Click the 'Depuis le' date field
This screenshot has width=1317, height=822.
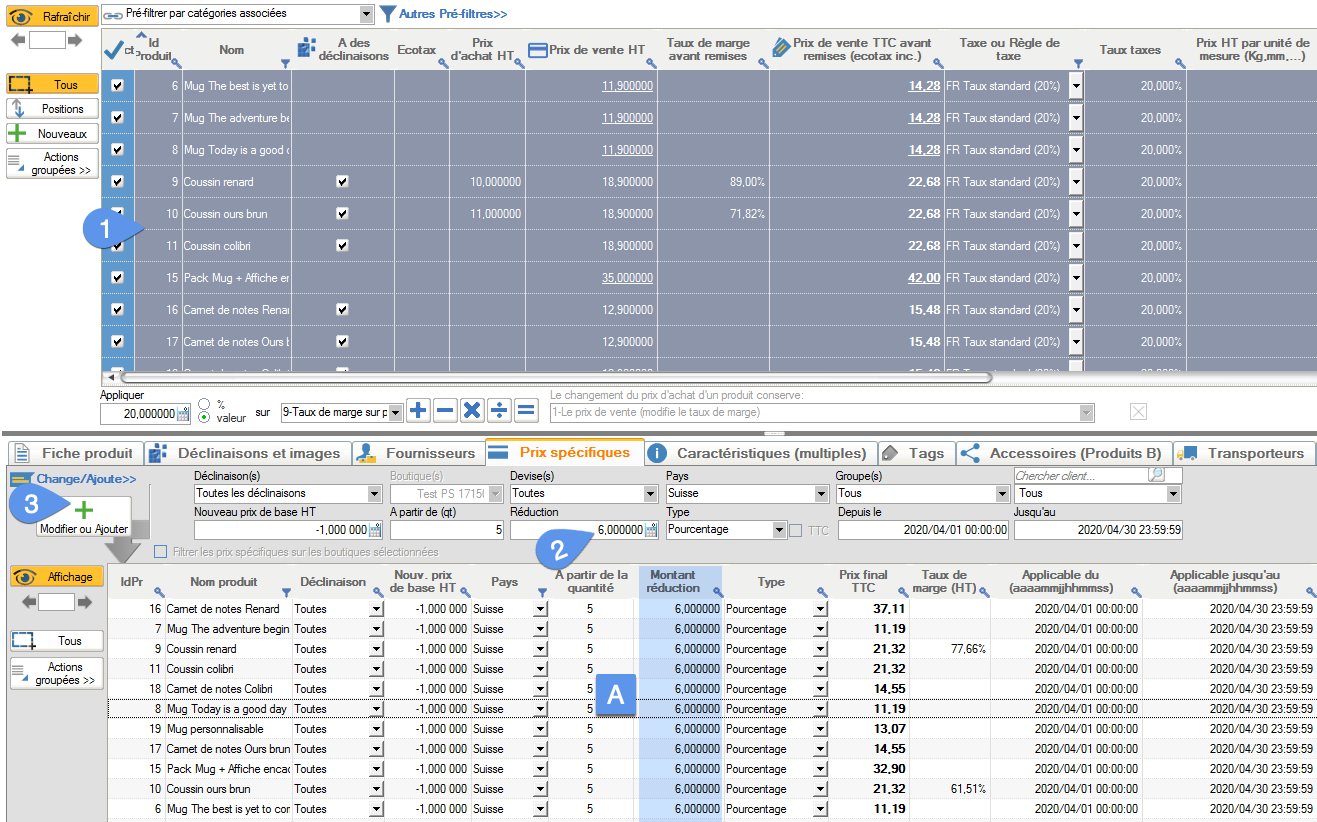click(x=923, y=530)
